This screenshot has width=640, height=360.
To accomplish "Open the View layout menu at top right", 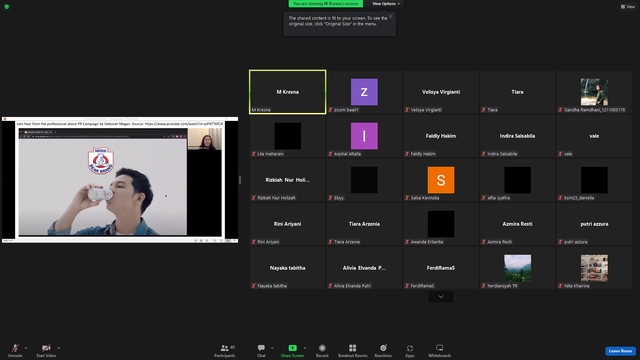I will [x=628, y=7].
